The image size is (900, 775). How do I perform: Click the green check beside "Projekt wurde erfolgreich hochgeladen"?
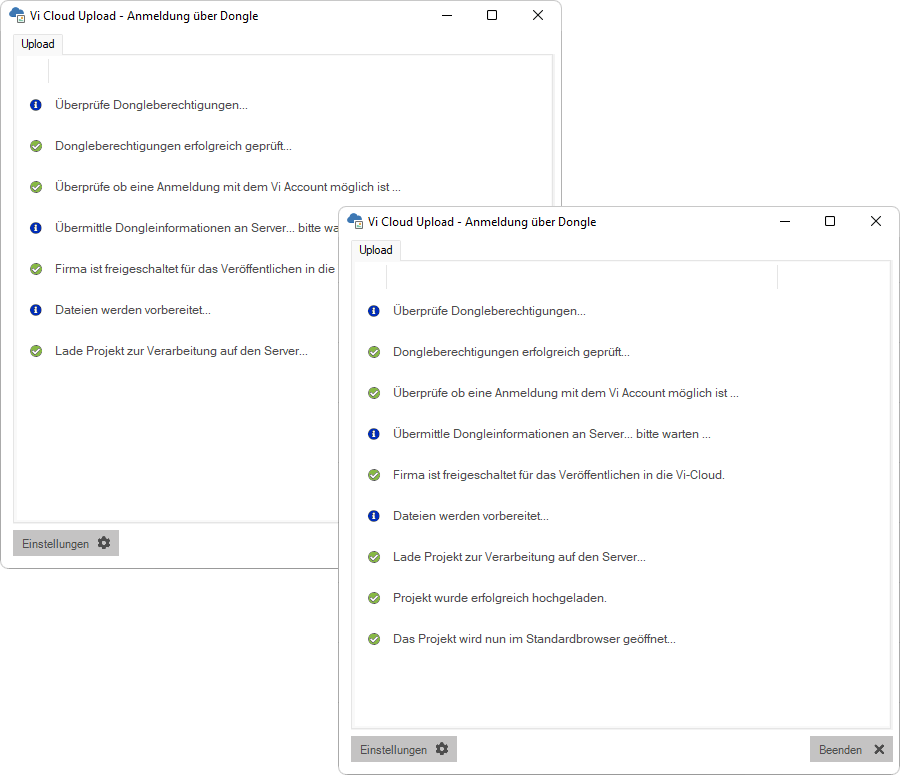tap(374, 598)
